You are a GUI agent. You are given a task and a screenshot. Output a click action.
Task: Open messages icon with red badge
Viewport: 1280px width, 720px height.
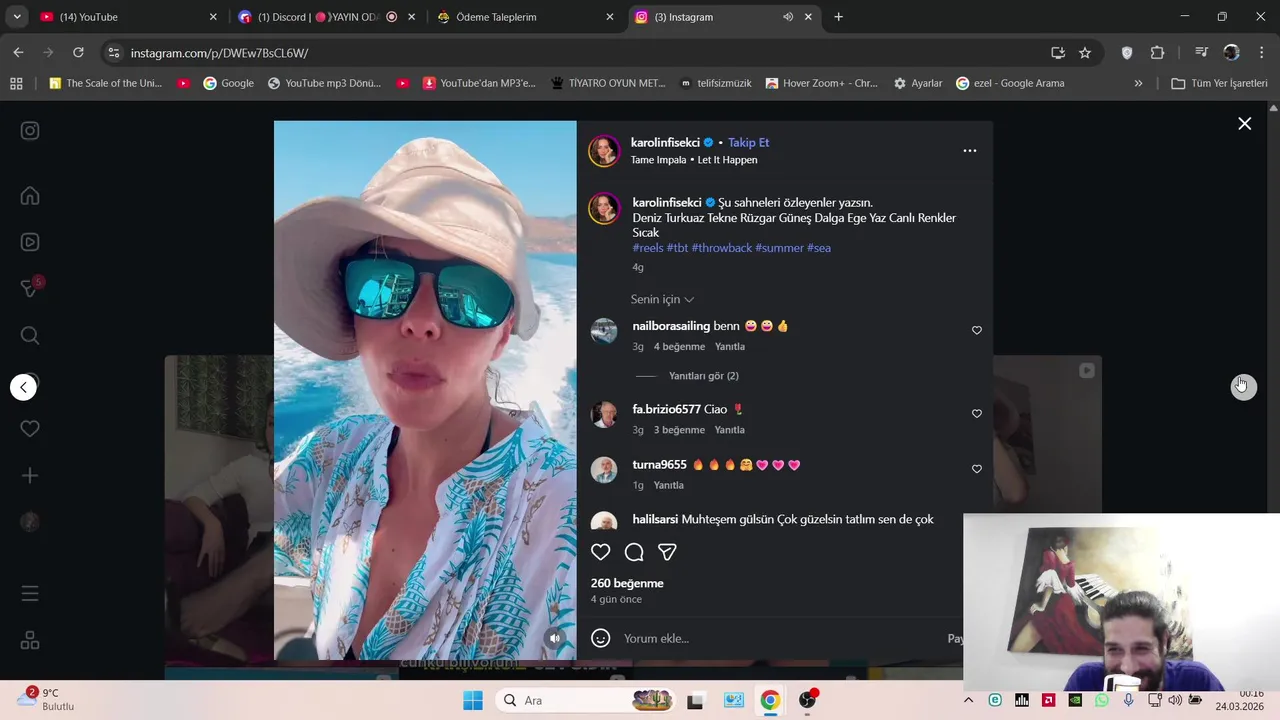tap(31, 288)
